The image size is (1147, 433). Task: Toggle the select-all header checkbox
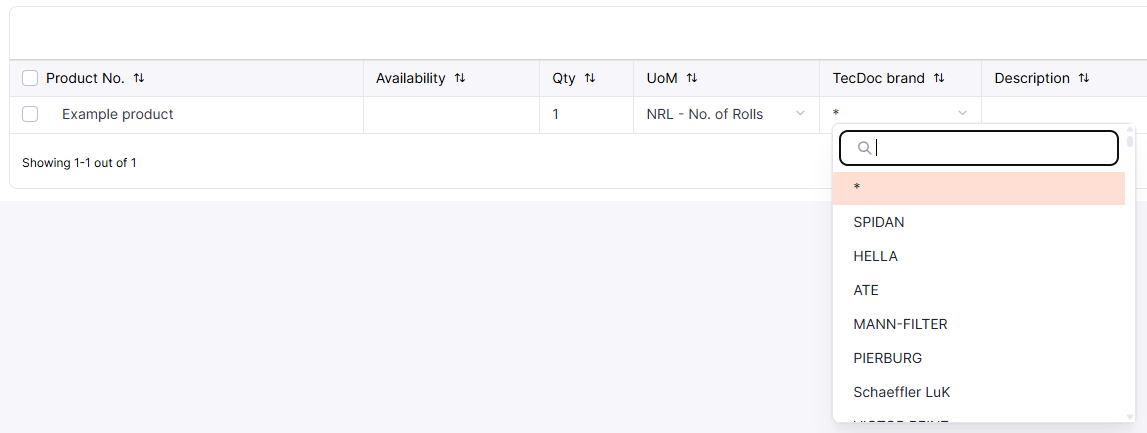30,78
